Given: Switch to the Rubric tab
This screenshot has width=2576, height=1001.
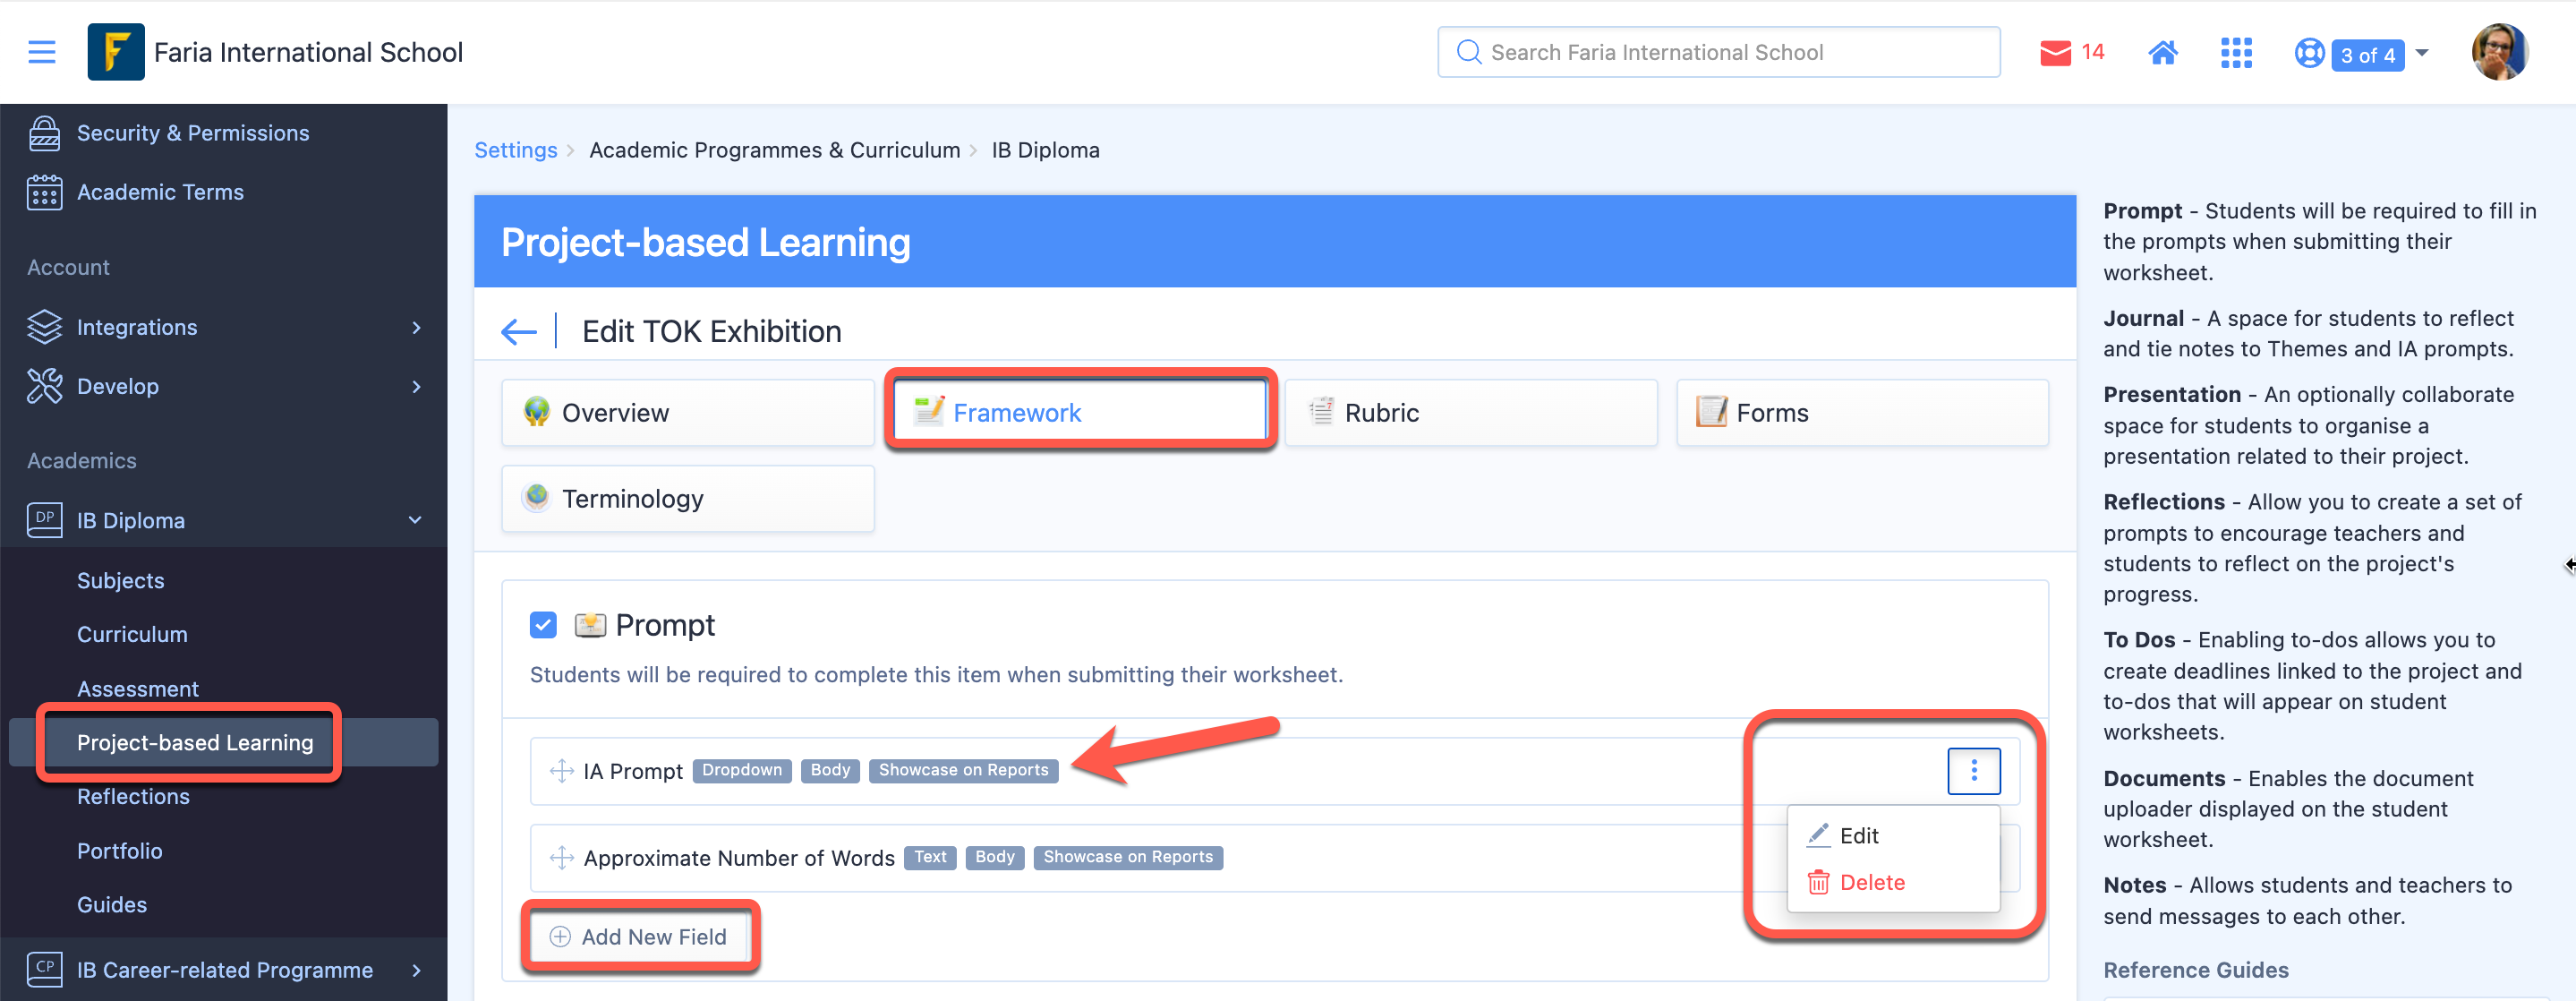Looking at the screenshot, I should [1471, 412].
